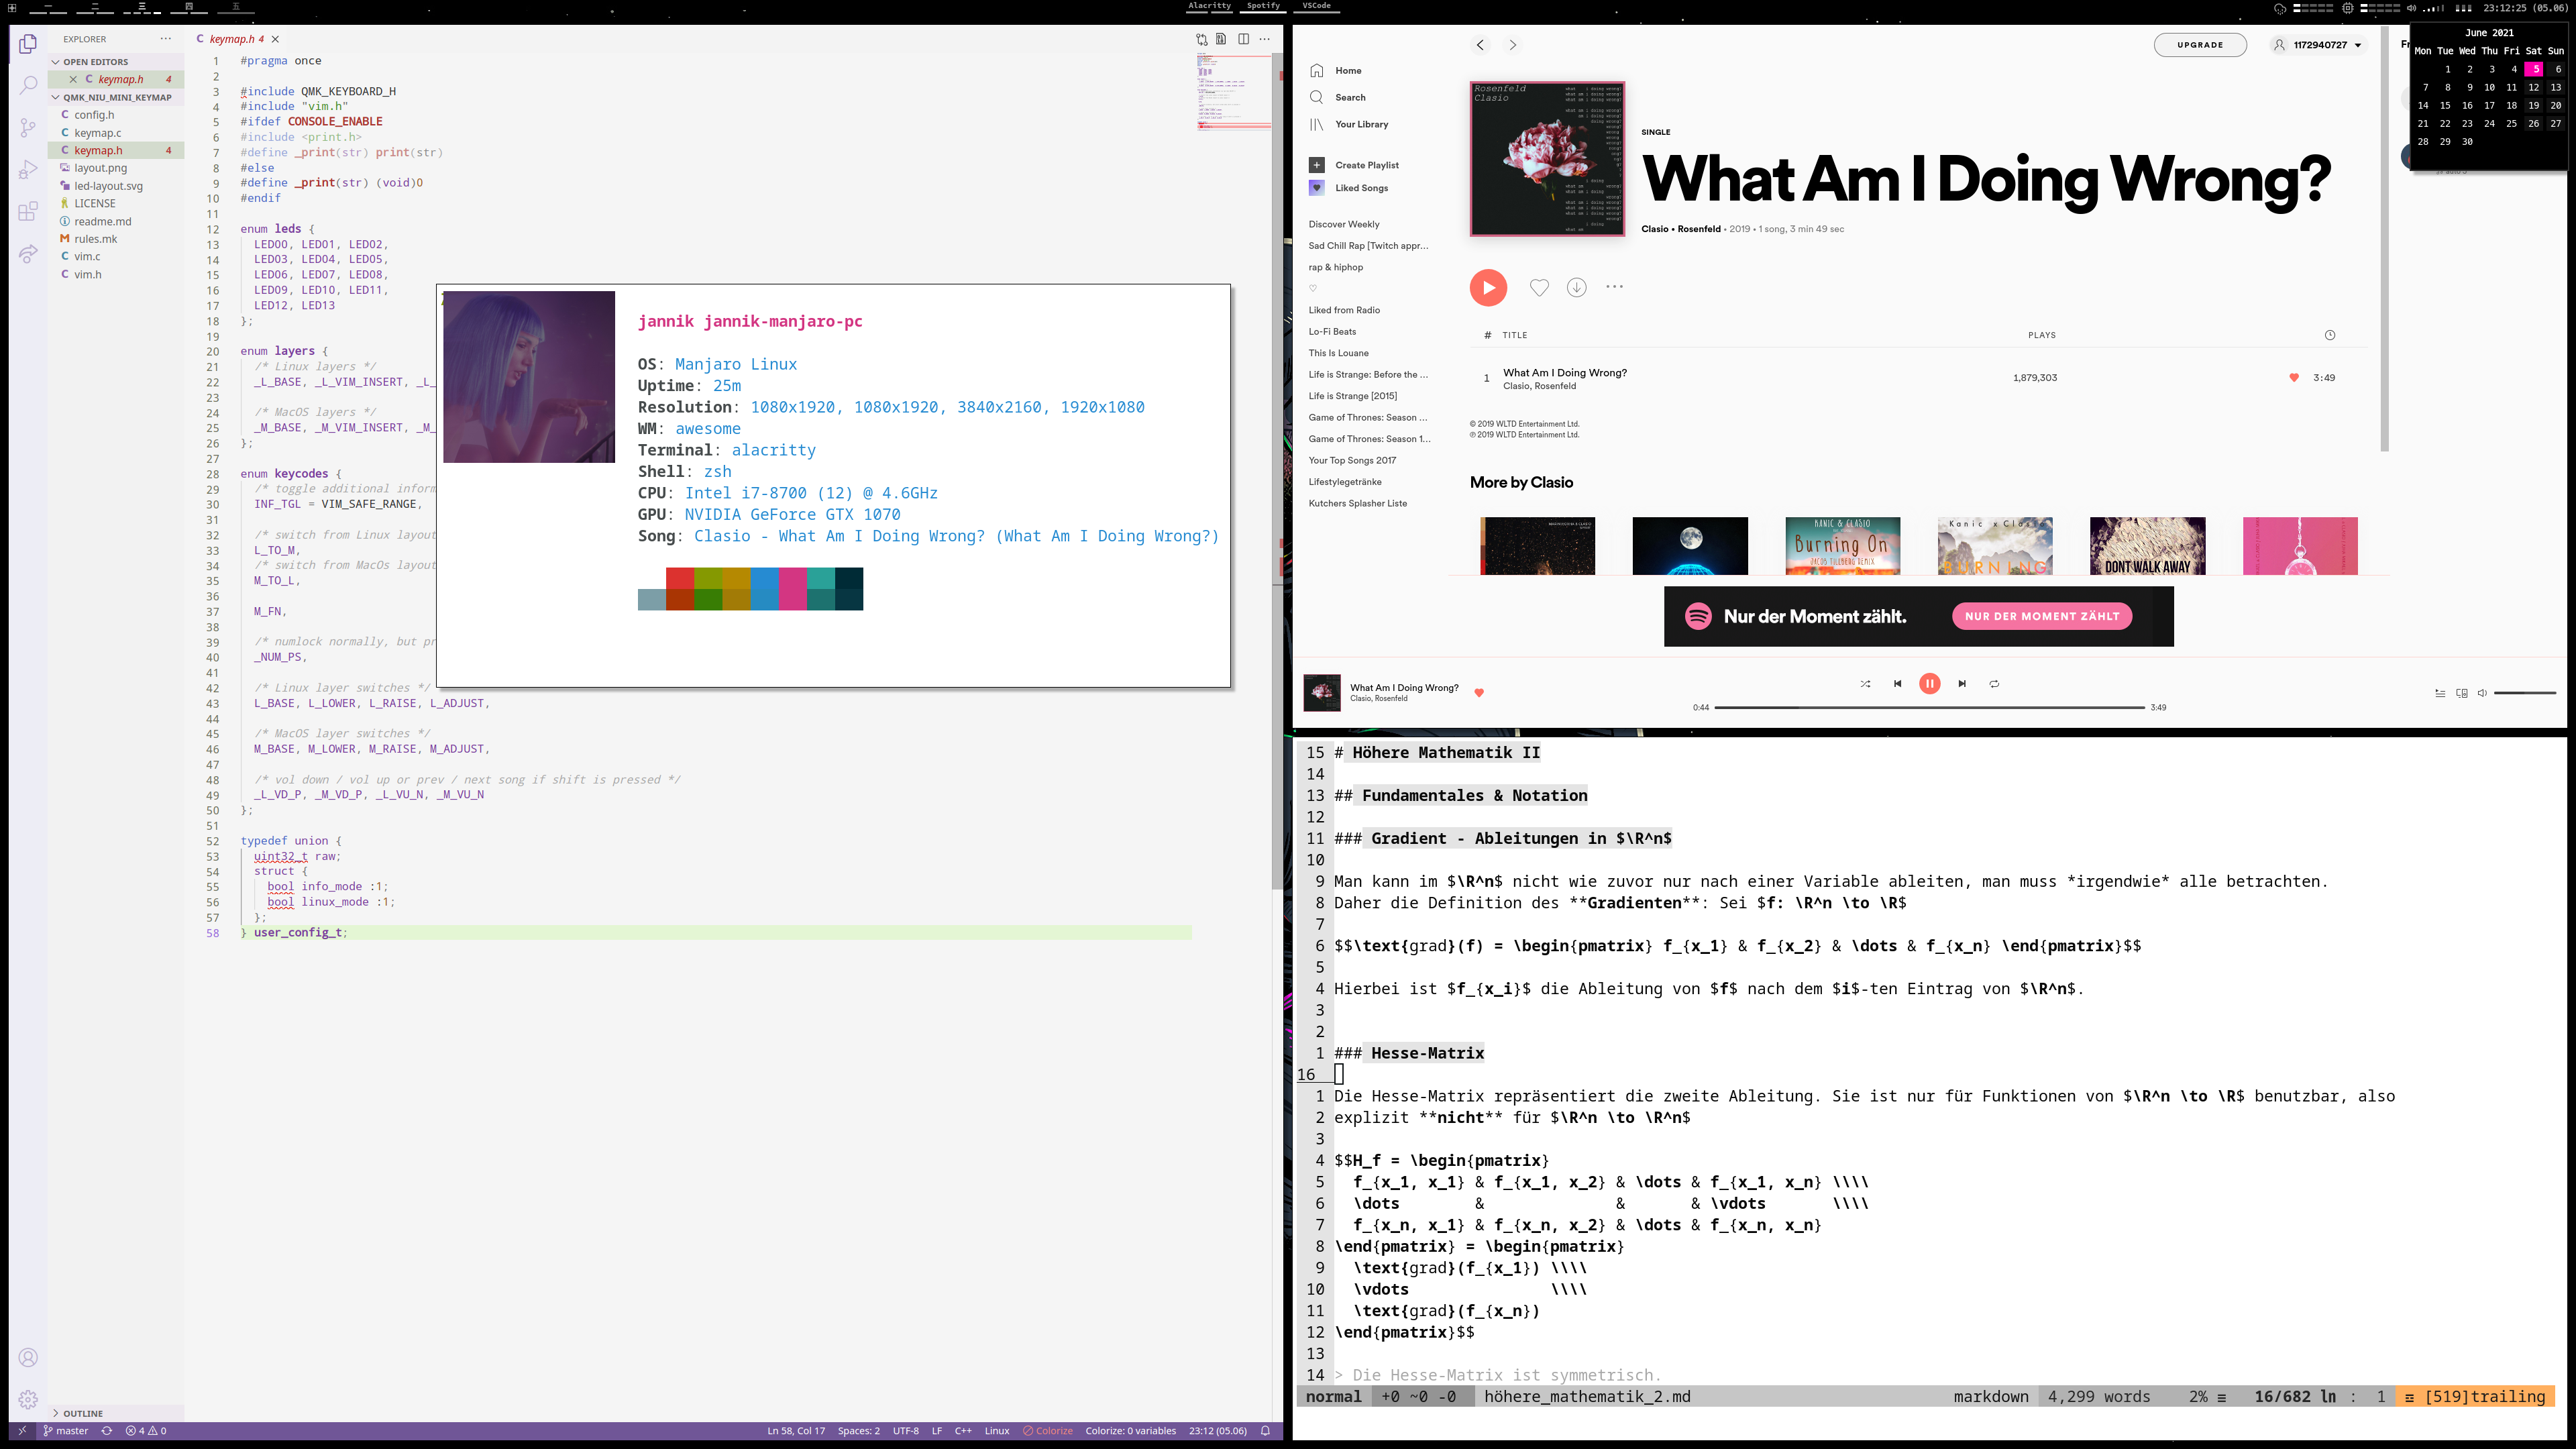Open Burning On album thumbnail
The width and height of the screenshot is (2576, 1449).
[1842, 546]
